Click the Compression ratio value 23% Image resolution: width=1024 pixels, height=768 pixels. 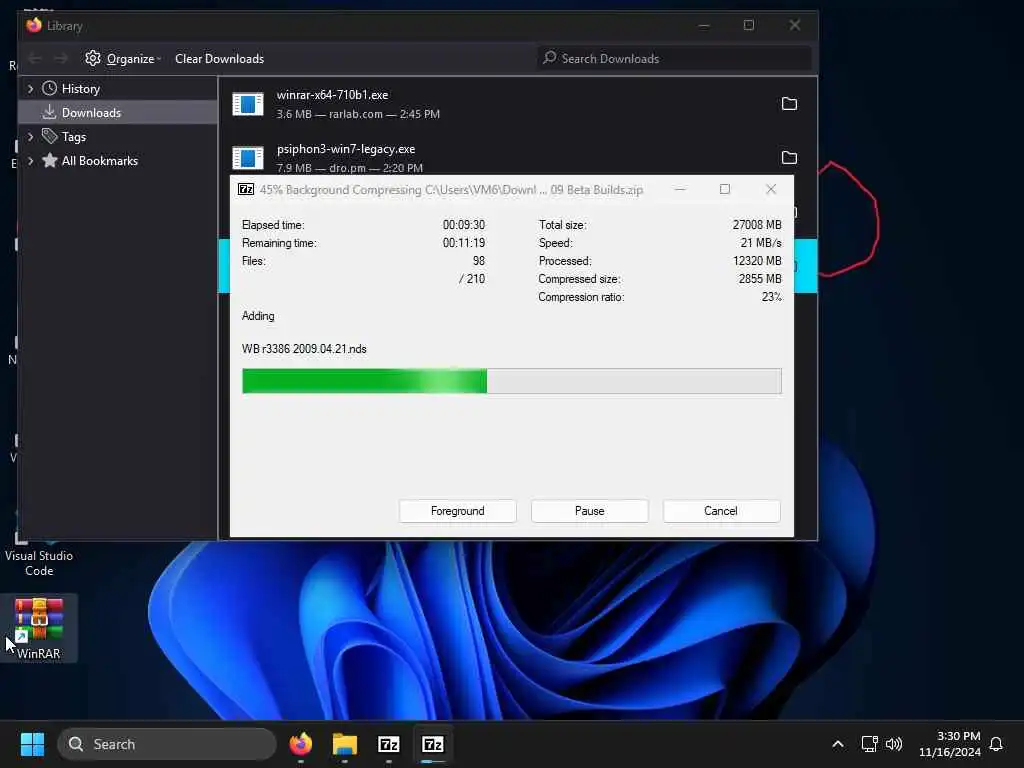[x=771, y=296]
